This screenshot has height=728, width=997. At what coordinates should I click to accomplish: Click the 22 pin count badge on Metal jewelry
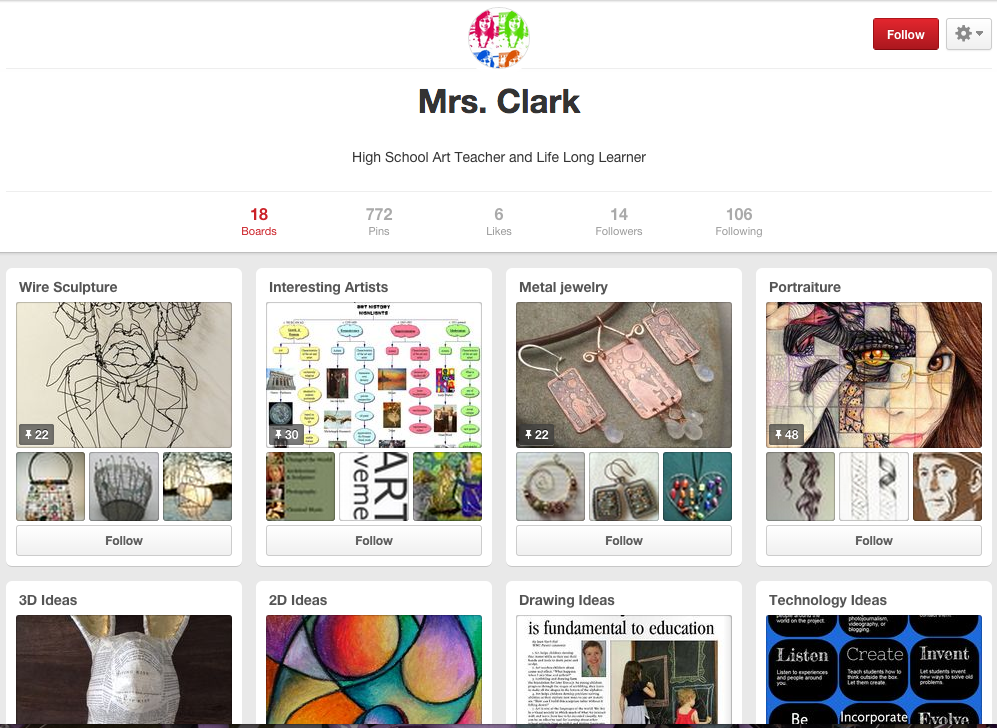537,435
